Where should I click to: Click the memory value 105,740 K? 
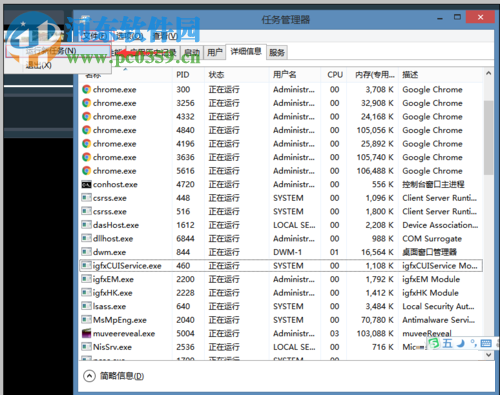coord(375,157)
